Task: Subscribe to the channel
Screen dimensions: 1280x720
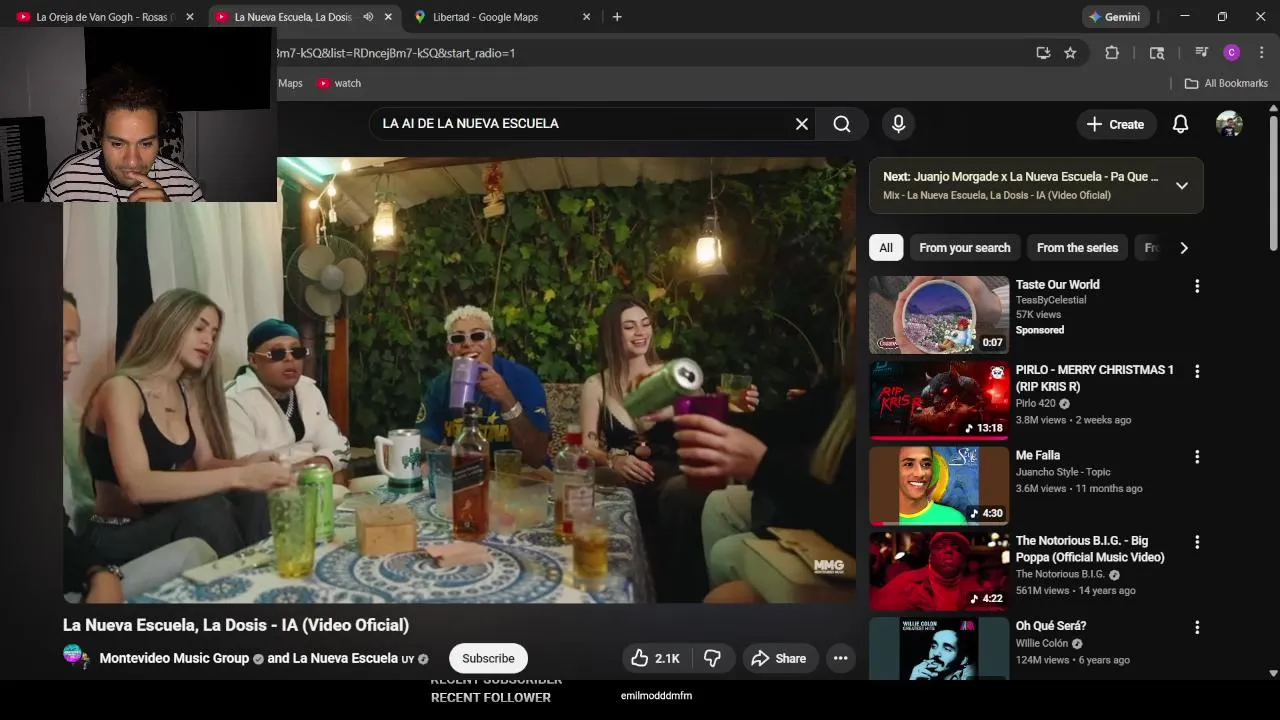Action: pos(488,658)
